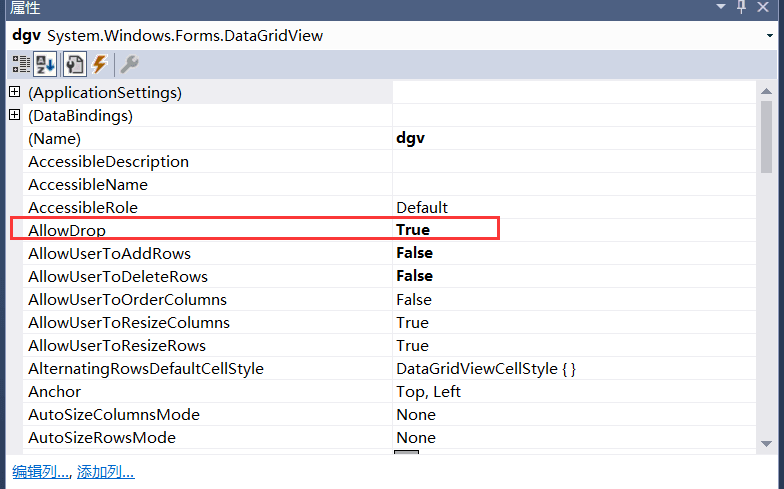The width and height of the screenshot is (784, 489).
Task: Select the AccessibleName property
Action: point(88,184)
